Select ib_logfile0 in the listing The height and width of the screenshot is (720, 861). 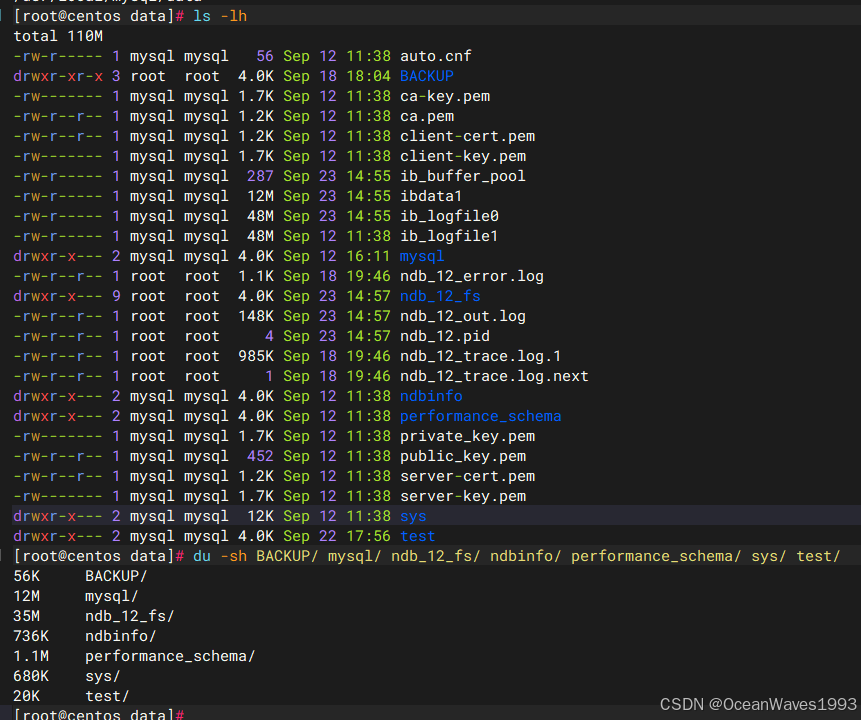[x=449, y=216]
